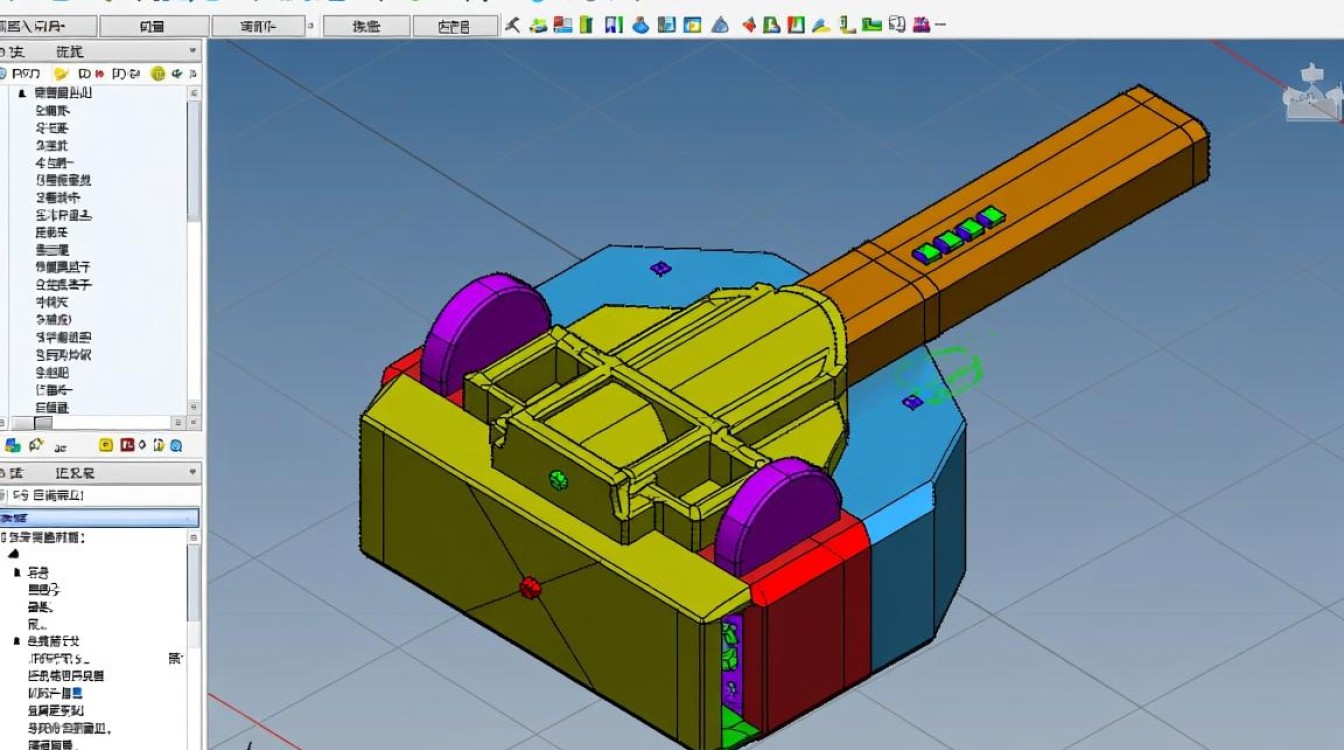Viewport: 1344px width, 750px height.
Task: Collapse the root node of the upper tree
Action: (x=22, y=93)
